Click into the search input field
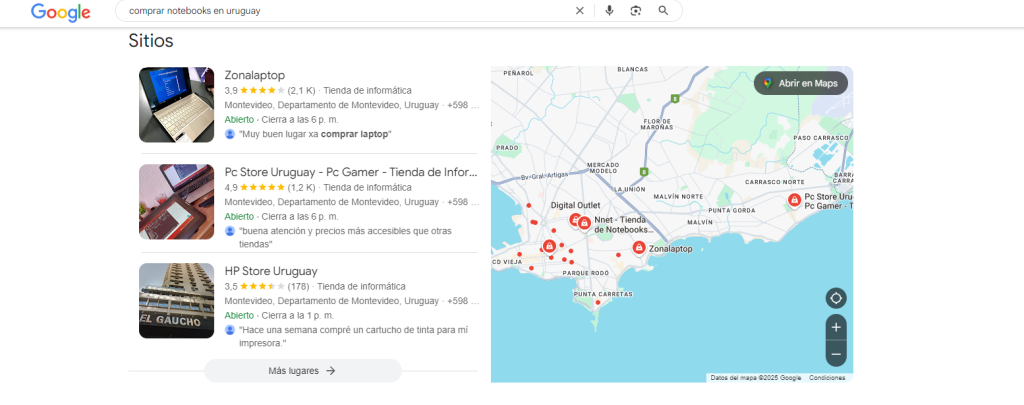The width and height of the screenshot is (1024, 405). pyautogui.click(x=340, y=11)
